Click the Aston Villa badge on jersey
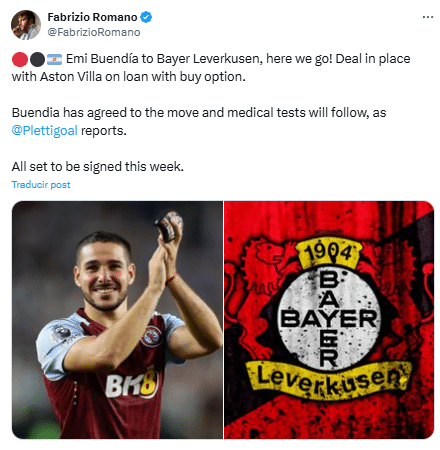Viewport: 440px width, 450px height. (152, 336)
